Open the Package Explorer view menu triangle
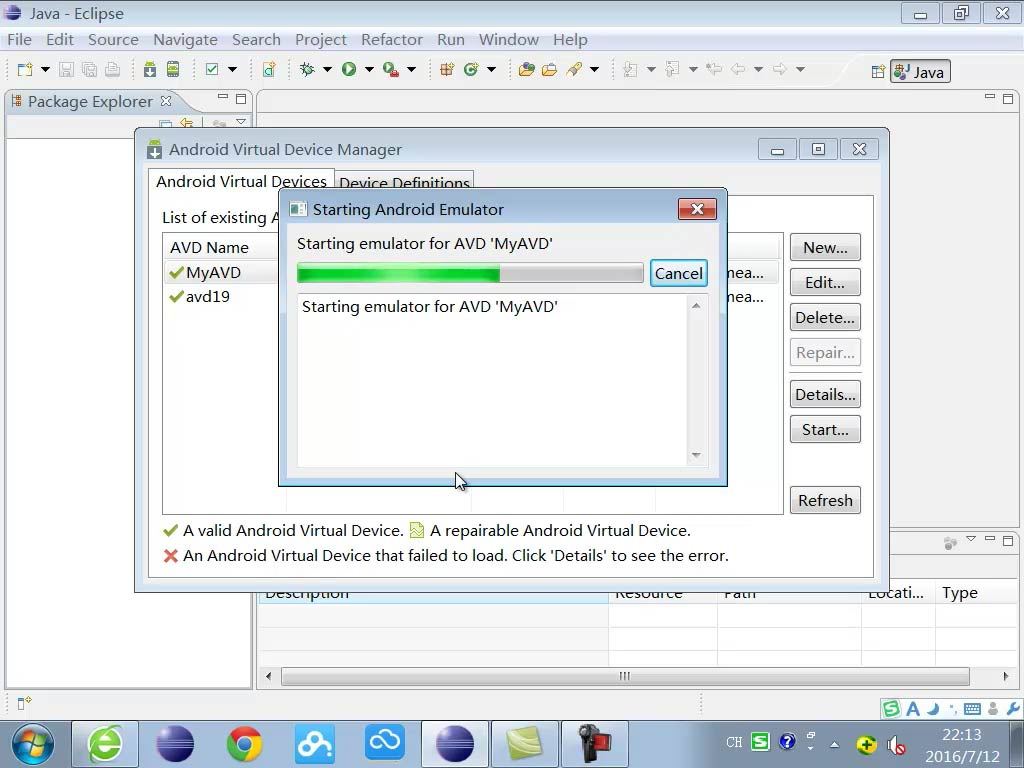This screenshot has height=768, width=1024. coord(241,122)
